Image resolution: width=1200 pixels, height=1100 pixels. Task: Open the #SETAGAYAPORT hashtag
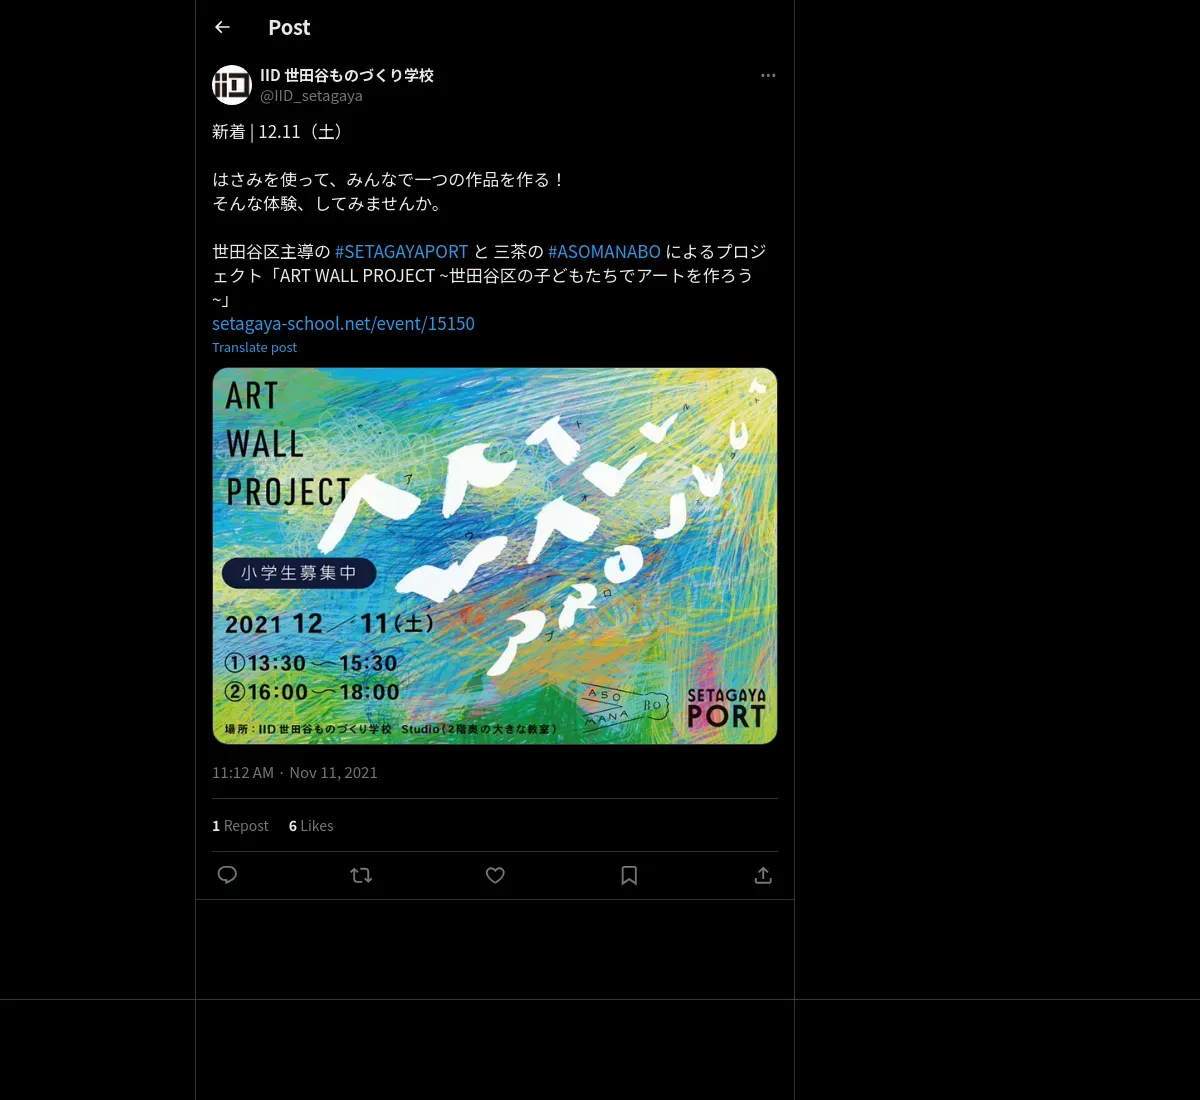tap(401, 251)
